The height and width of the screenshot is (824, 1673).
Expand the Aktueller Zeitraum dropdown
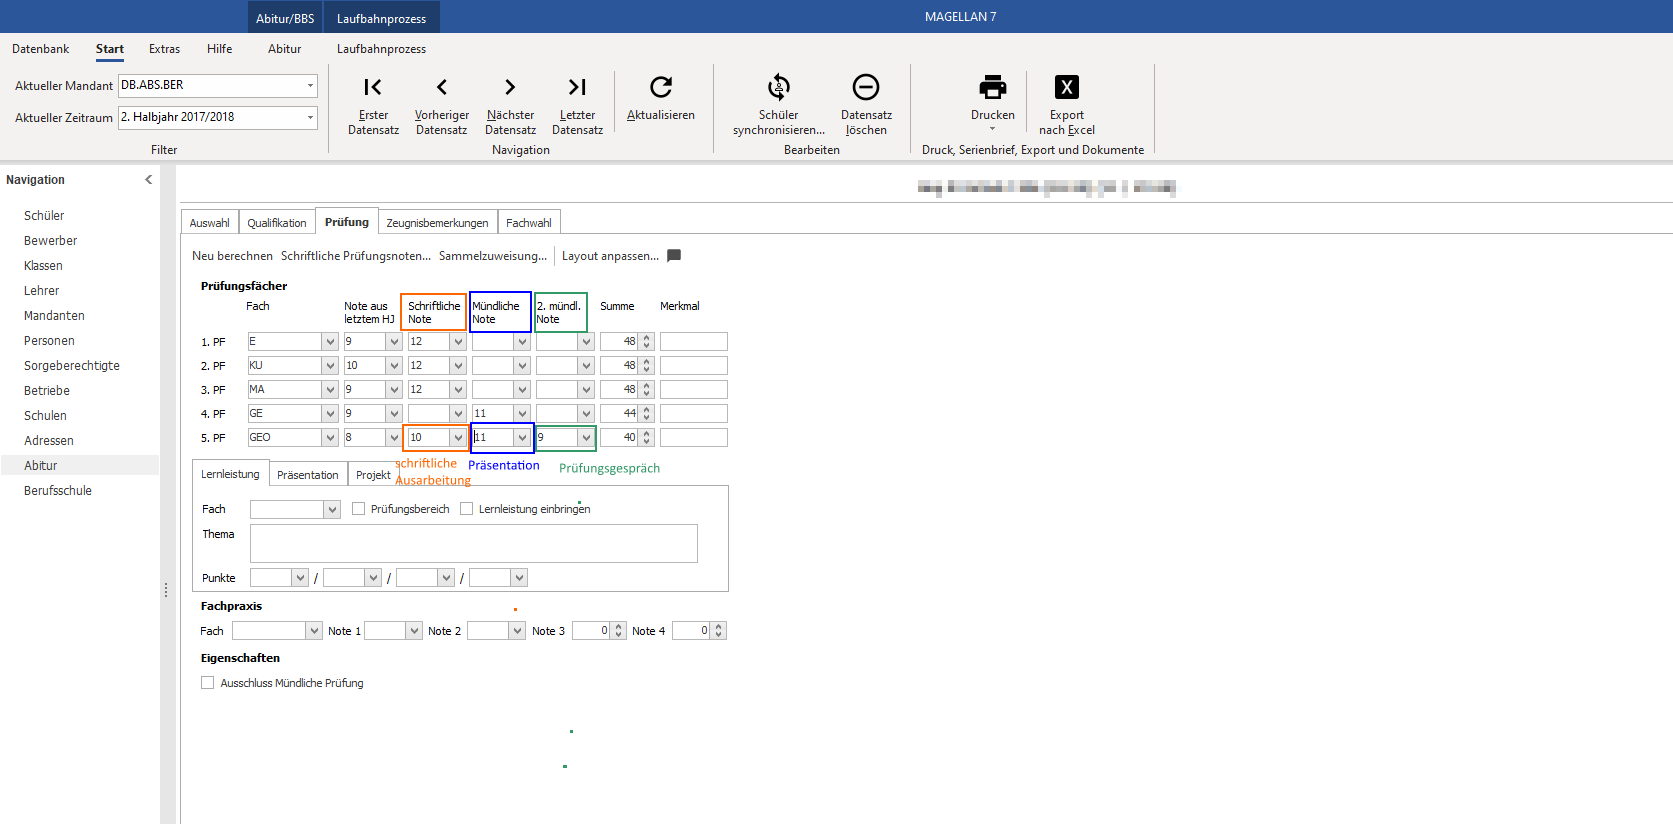pos(310,118)
